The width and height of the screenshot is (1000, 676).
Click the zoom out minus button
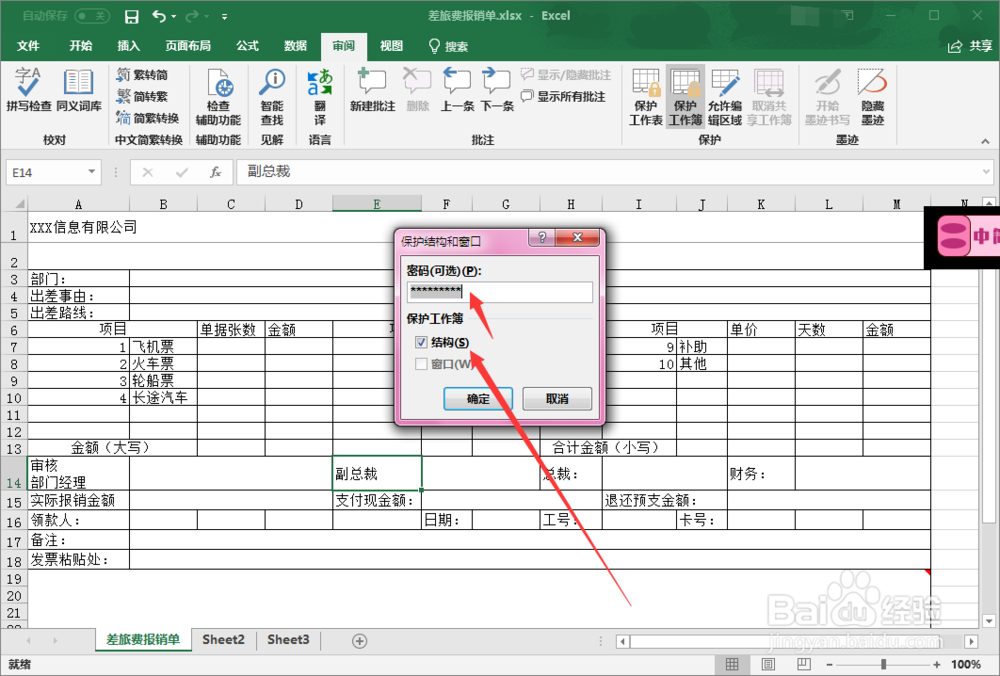pos(829,665)
